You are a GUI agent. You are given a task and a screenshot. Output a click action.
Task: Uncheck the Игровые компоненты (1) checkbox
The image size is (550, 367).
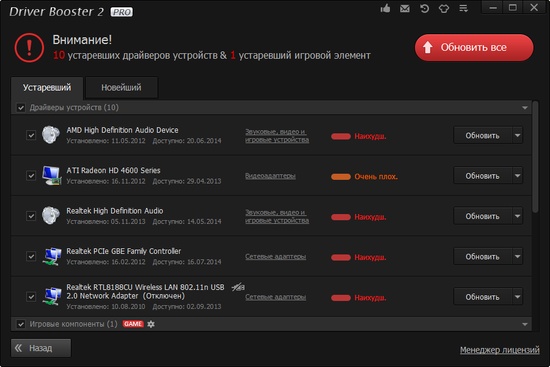coord(21,324)
